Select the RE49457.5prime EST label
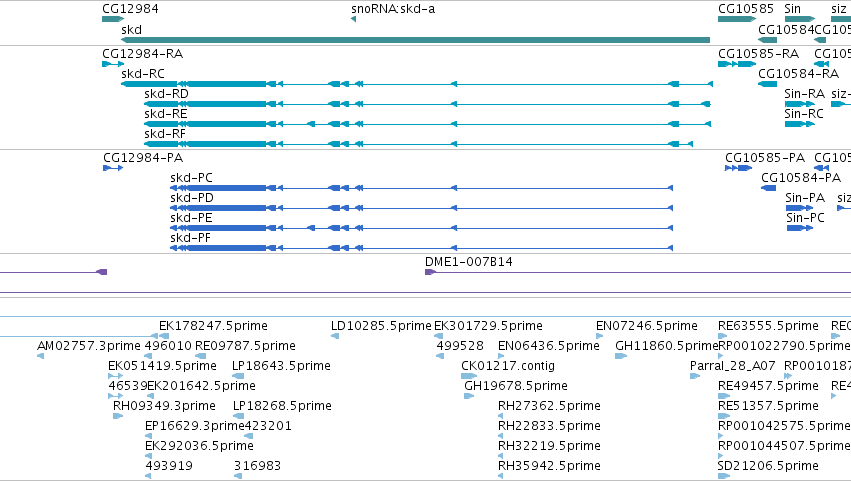 (x=768, y=387)
